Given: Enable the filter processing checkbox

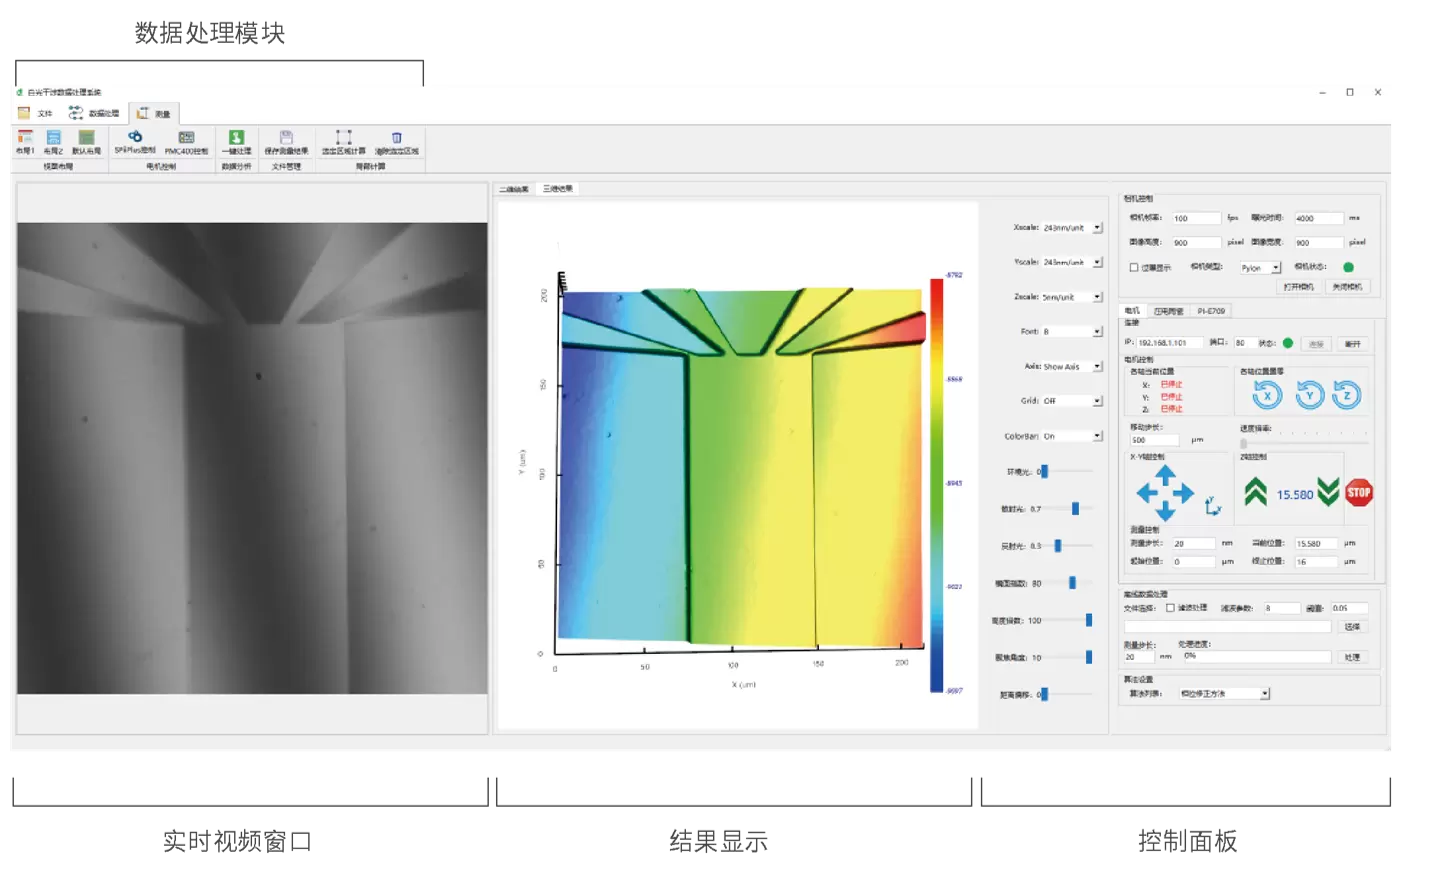Looking at the screenshot, I should click(x=1170, y=608).
